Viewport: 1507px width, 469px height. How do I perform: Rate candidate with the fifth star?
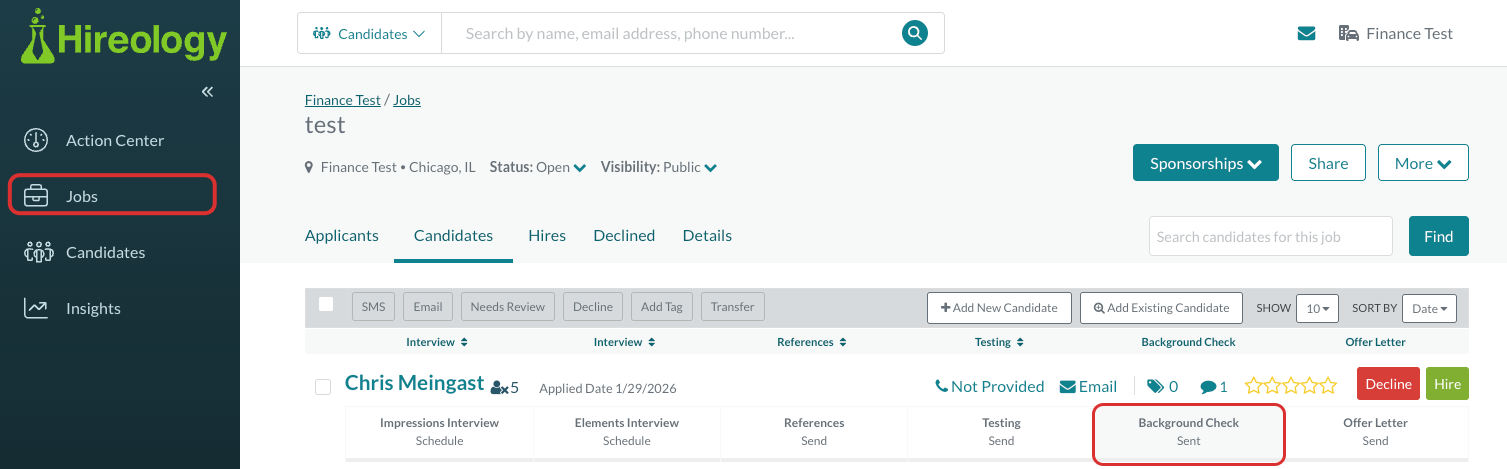[1328, 385]
